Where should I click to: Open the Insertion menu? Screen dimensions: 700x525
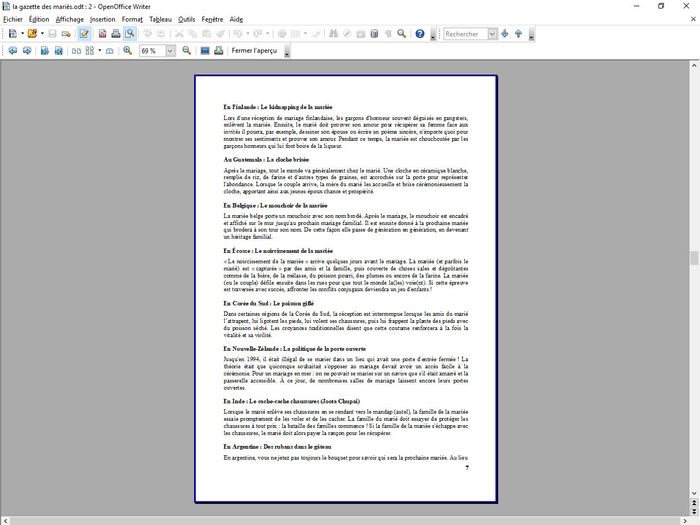click(103, 19)
